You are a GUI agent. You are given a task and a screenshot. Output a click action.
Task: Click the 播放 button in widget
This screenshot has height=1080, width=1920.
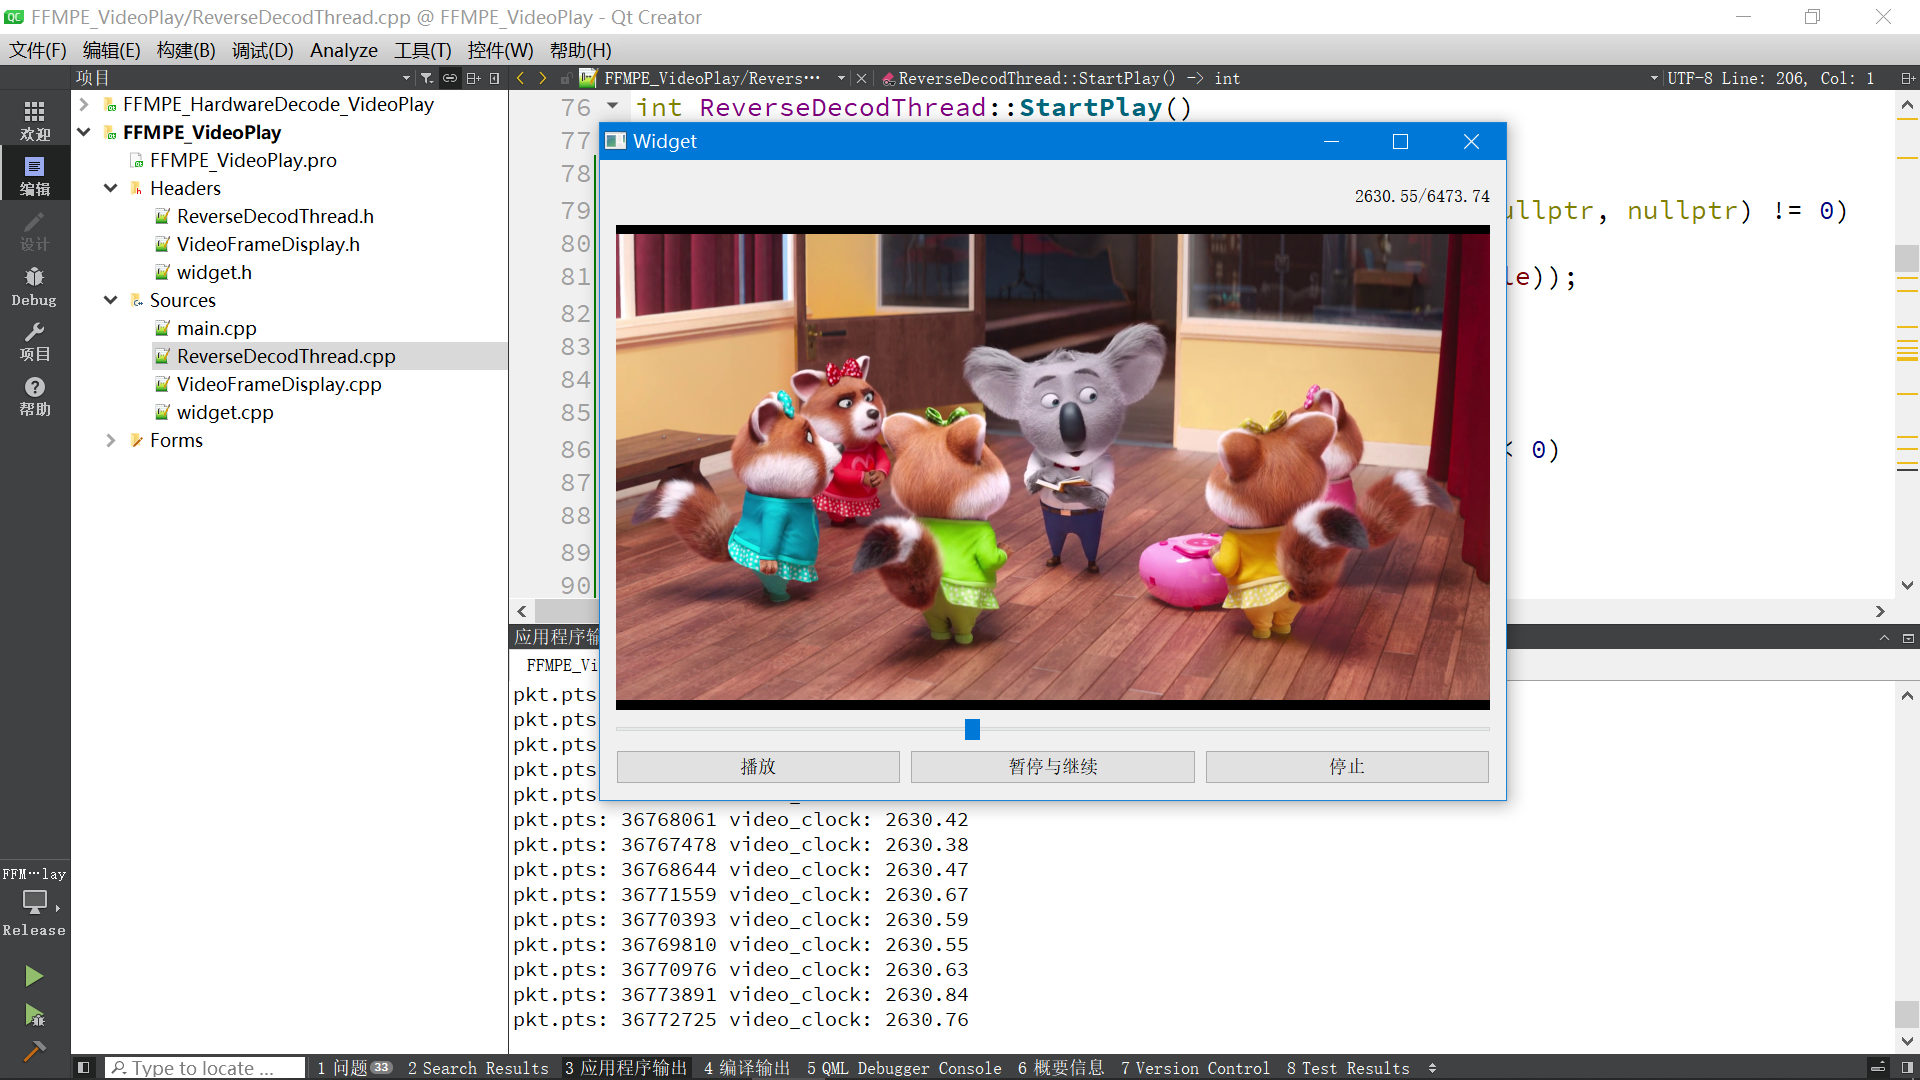click(x=758, y=766)
